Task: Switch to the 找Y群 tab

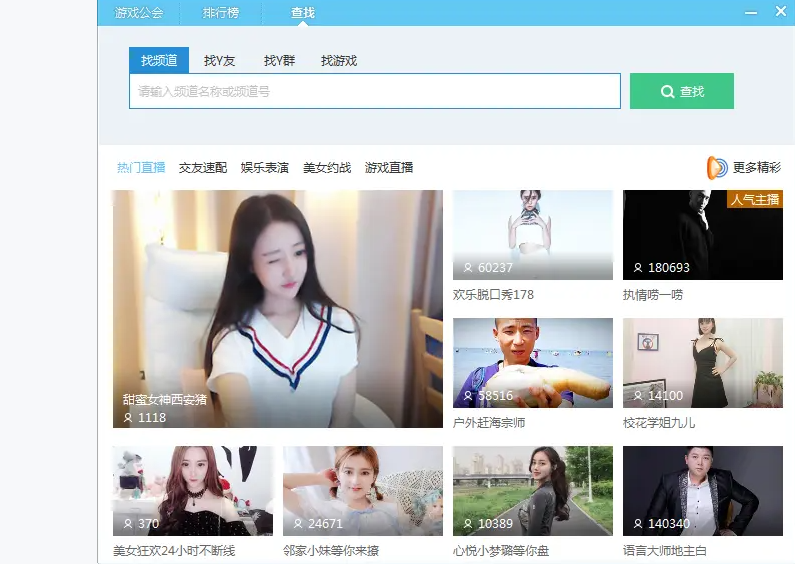Action: pos(279,61)
